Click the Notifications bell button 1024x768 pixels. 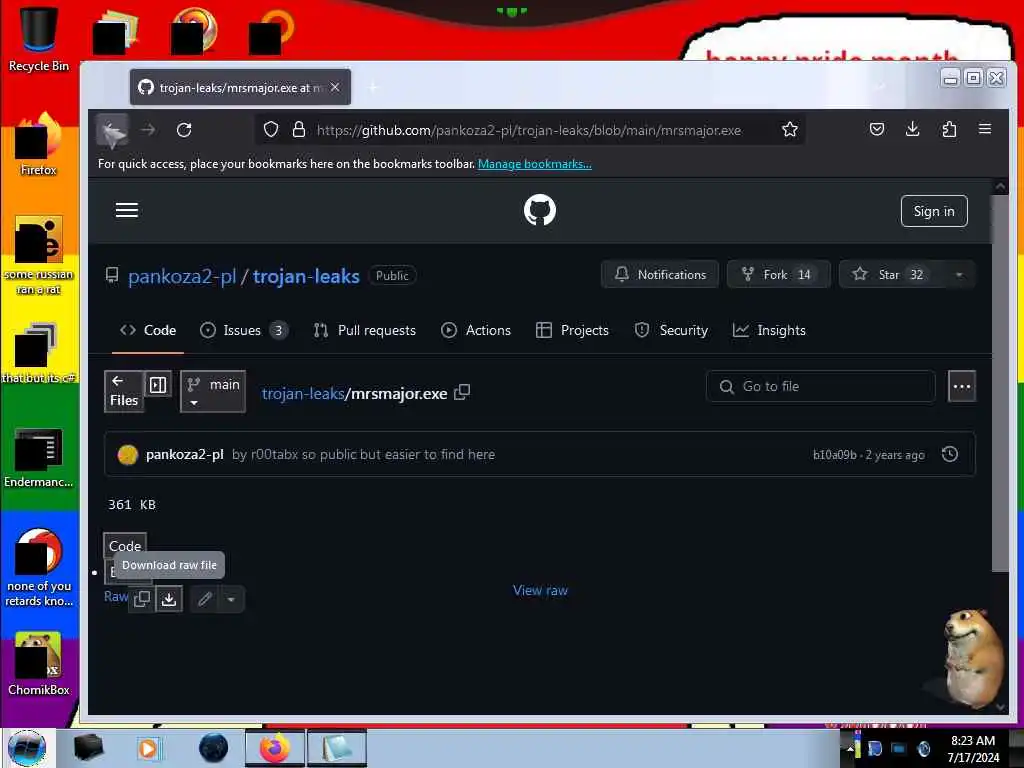[660, 274]
